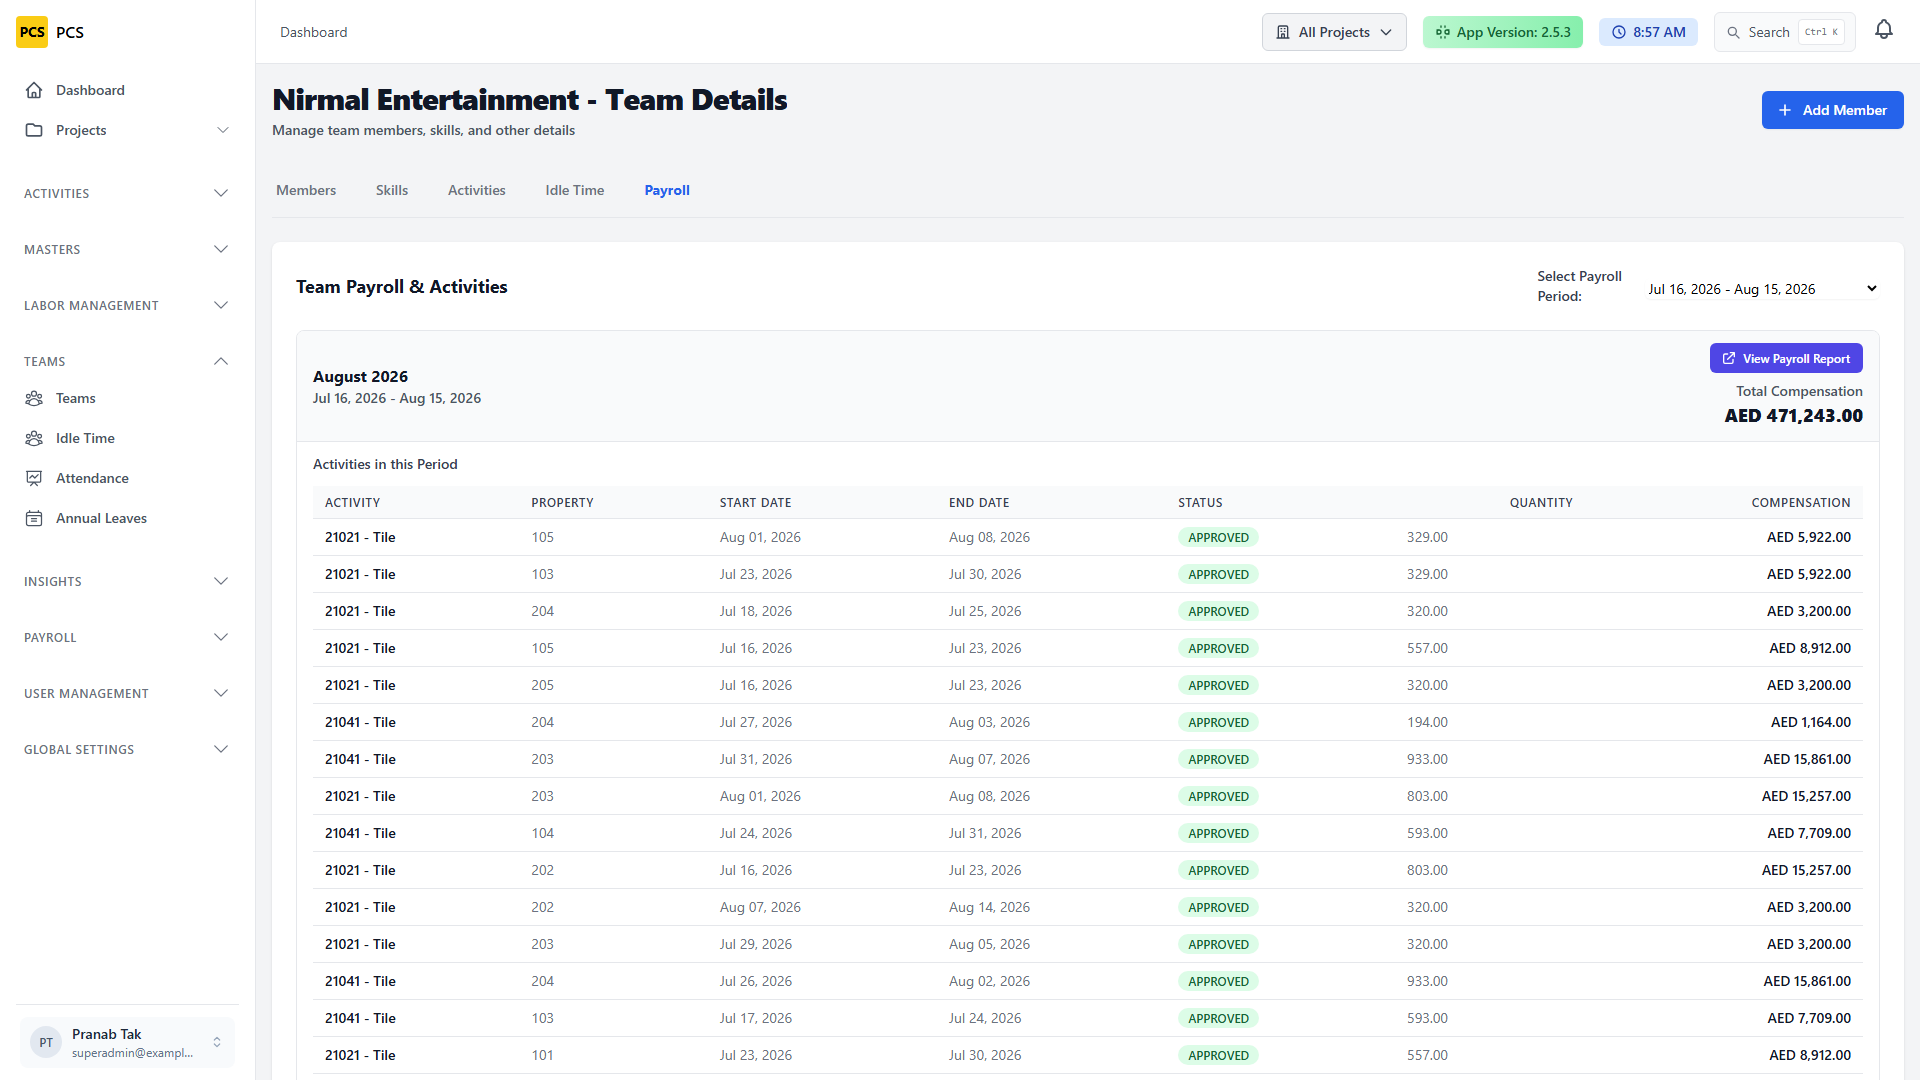Switch to the Idle Time tab
This screenshot has width=1920, height=1080.
coord(575,190)
